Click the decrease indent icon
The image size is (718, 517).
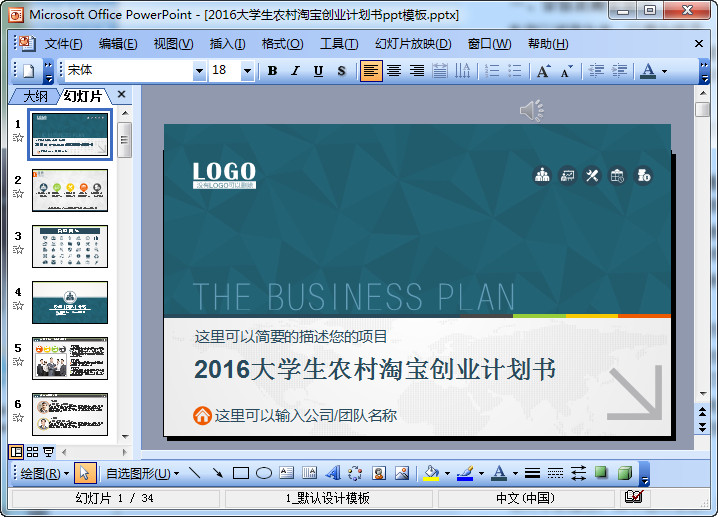click(x=596, y=71)
